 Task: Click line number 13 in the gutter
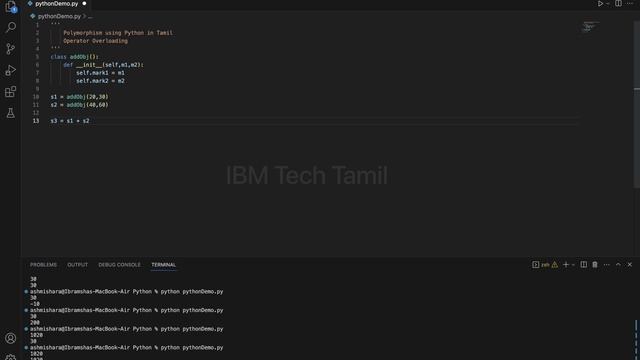pyautogui.click(x=36, y=121)
